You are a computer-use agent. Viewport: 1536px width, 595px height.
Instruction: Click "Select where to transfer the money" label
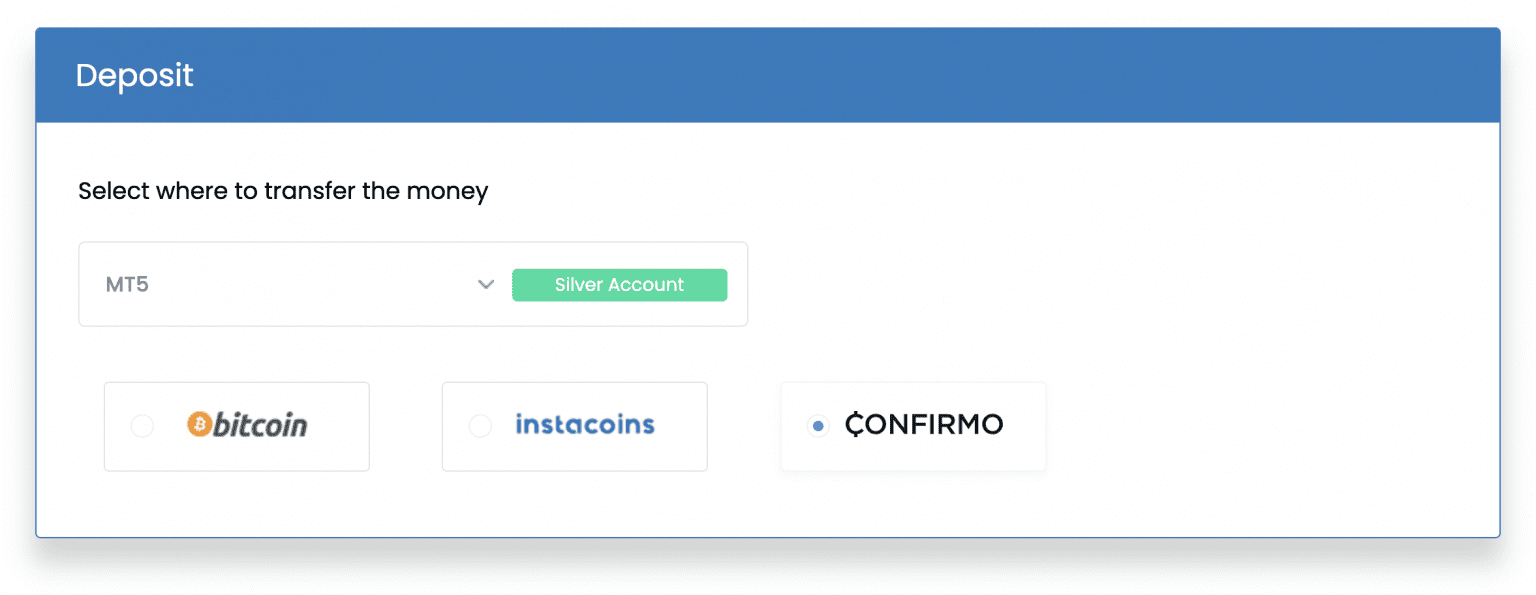[x=283, y=191]
